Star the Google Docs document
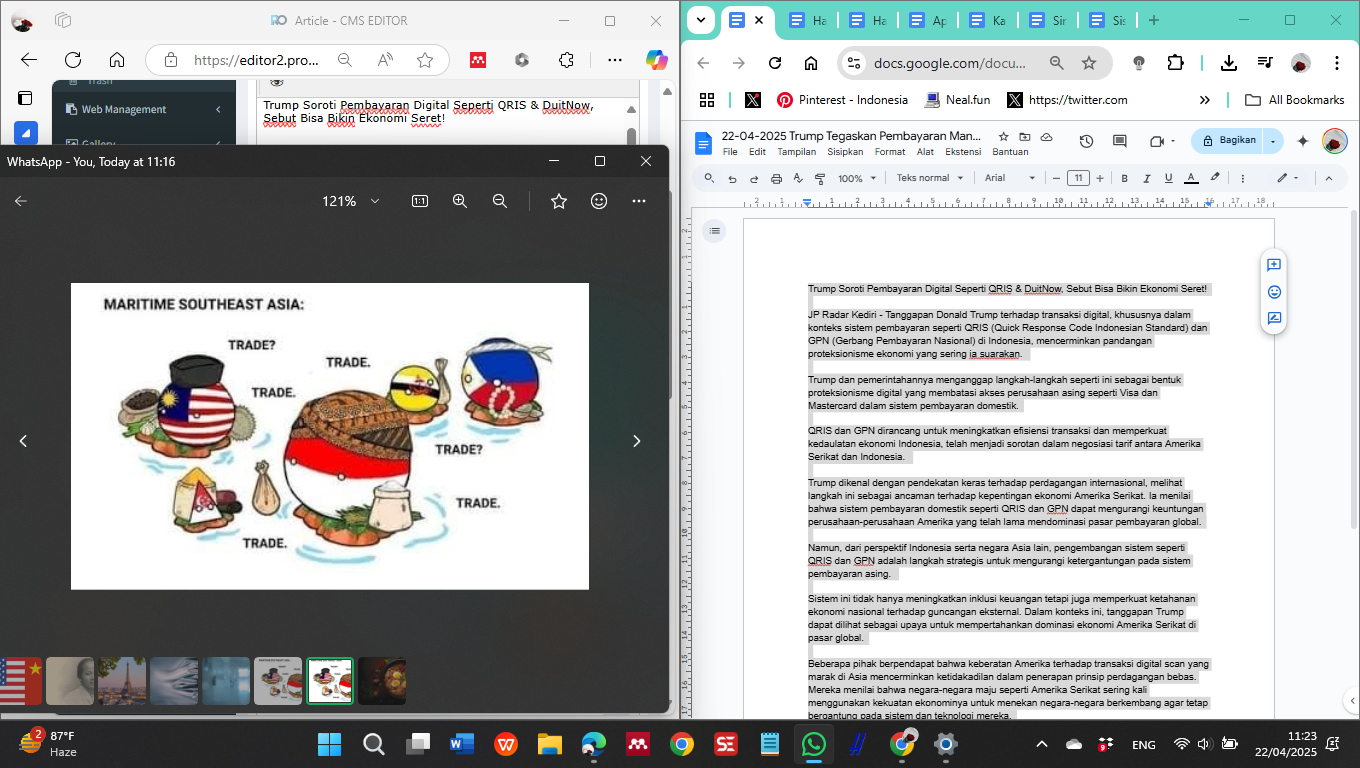Screen dimensions: 1360x768 (x=1003, y=136)
